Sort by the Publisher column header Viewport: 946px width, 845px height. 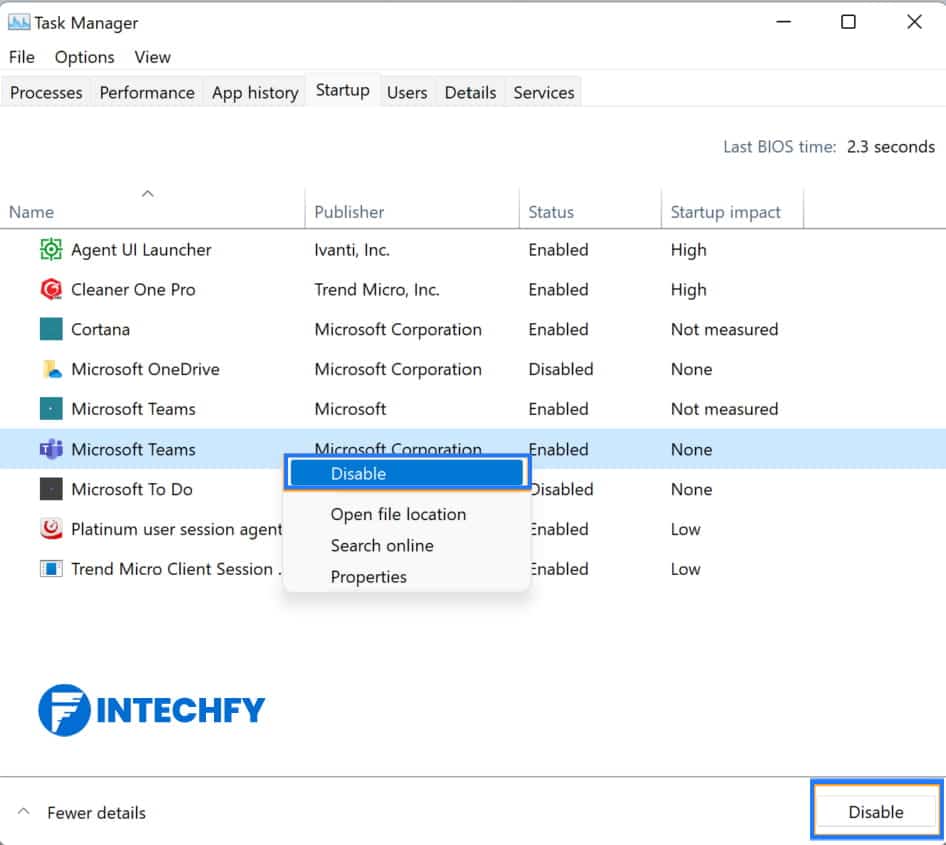(x=349, y=212)
